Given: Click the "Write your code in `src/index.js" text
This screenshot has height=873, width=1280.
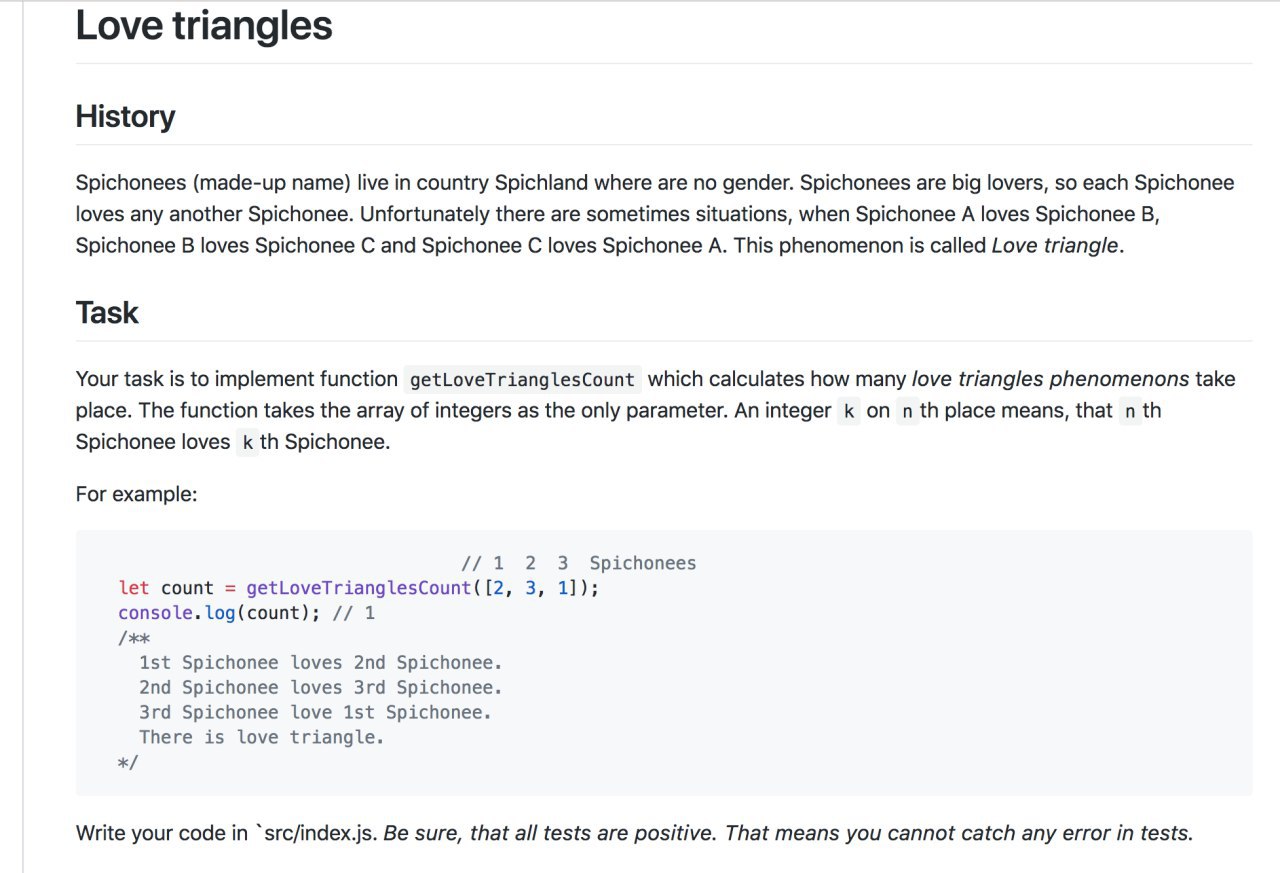Looking at the screenshot, I should coord(227,833).
